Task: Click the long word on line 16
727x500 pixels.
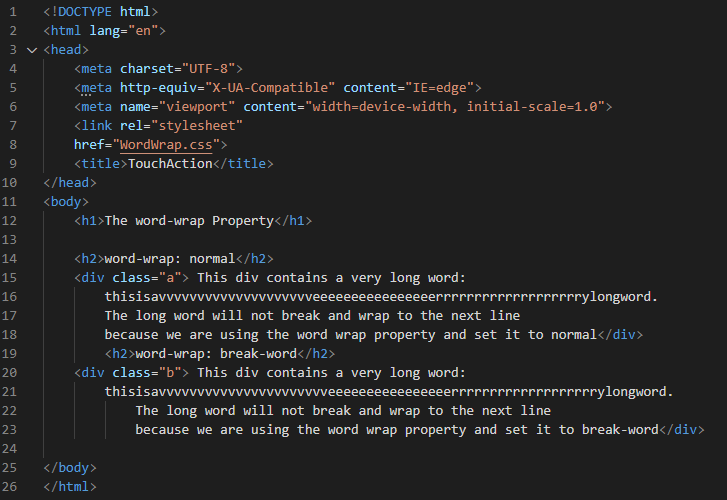Action: tap(381, 297)
